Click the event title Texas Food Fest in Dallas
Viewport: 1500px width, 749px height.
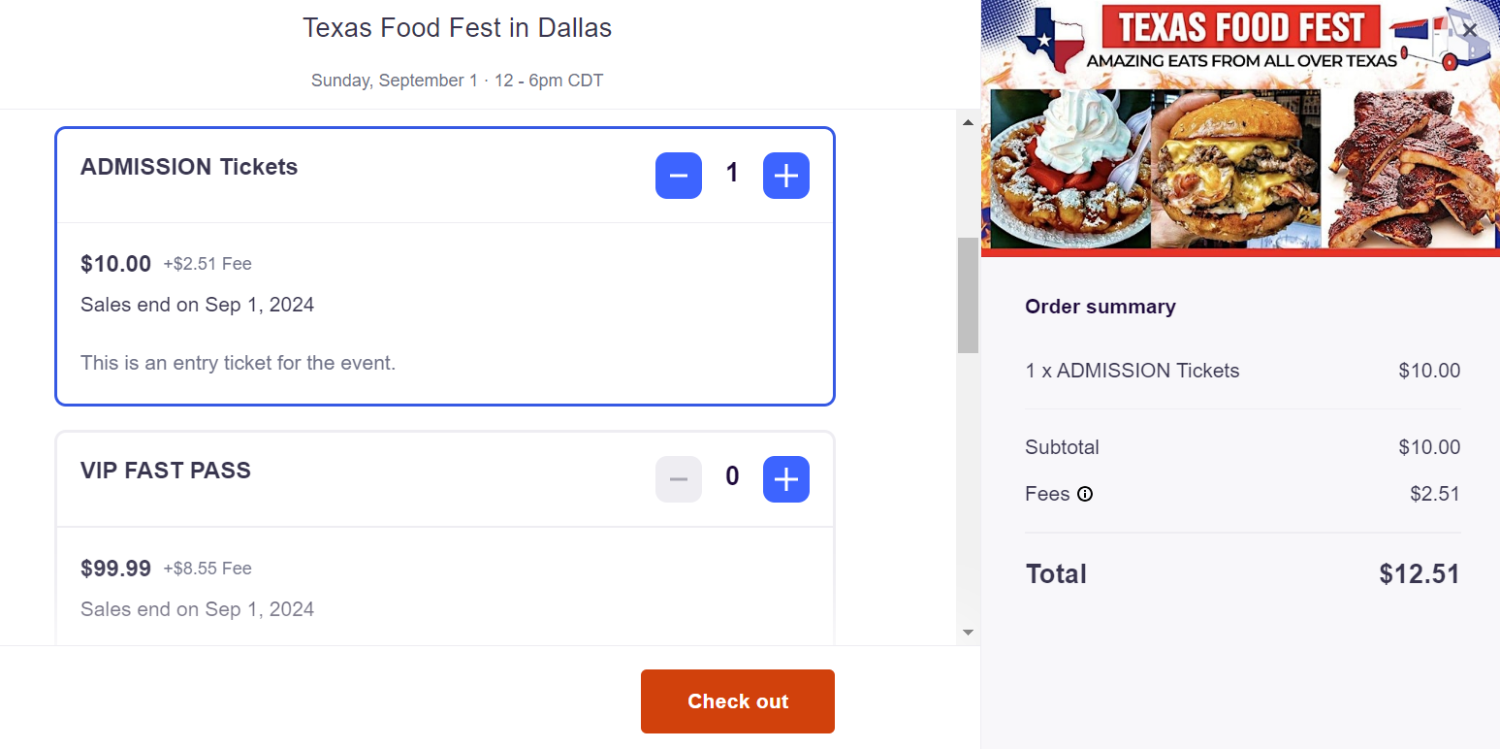[457, 27]
